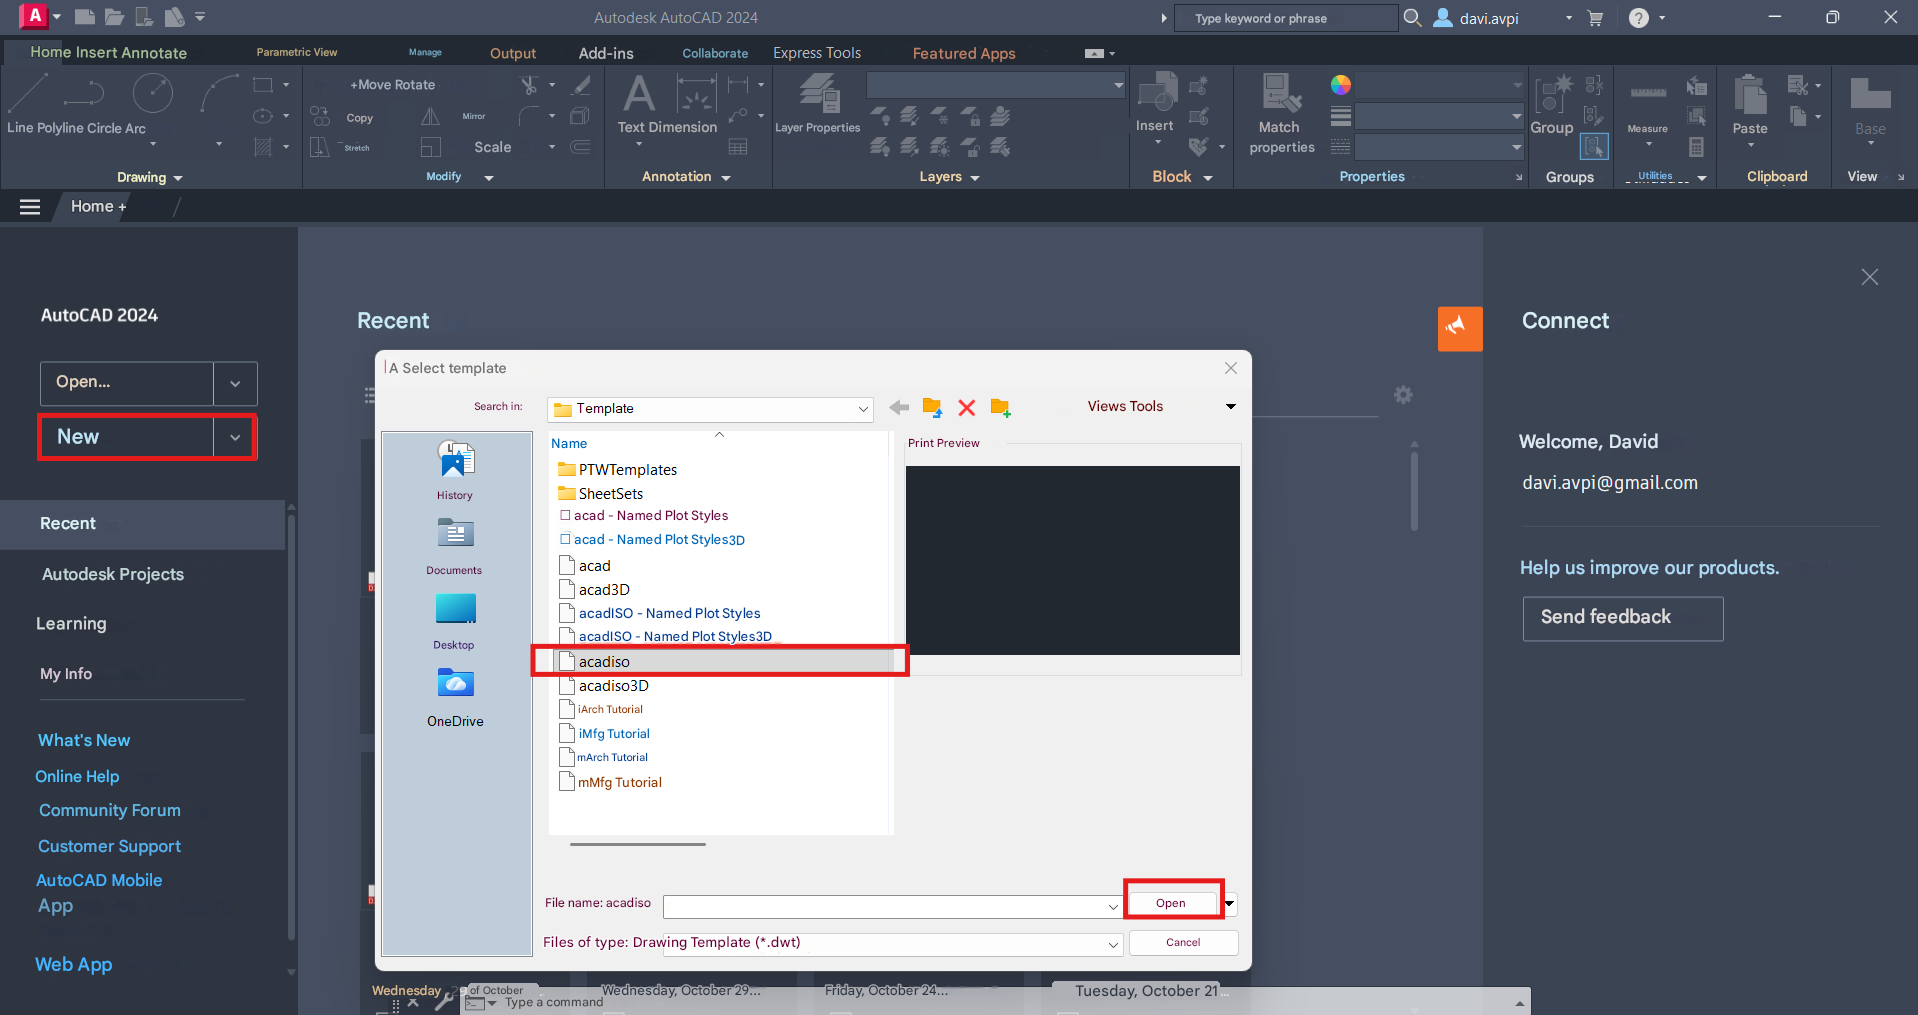The height and width of the screenshot is (1015, 1918).
Task: Activate the Text annotation tool icon
Action: (639, 94)
